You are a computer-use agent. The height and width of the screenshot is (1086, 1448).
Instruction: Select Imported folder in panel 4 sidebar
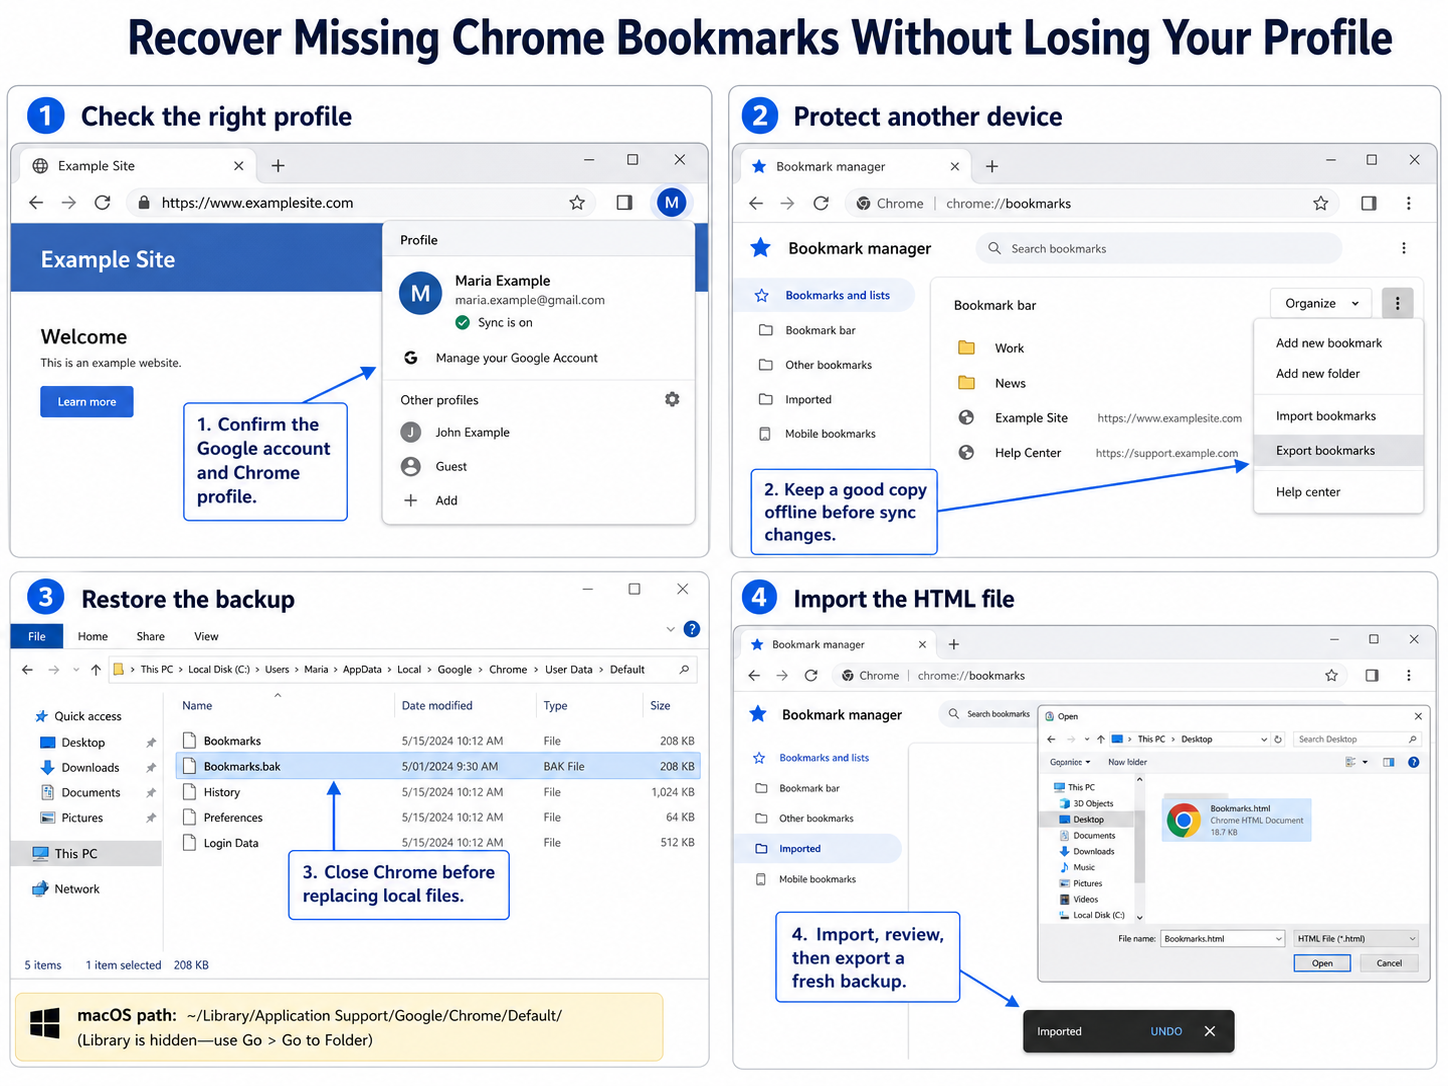click(820, 849)
